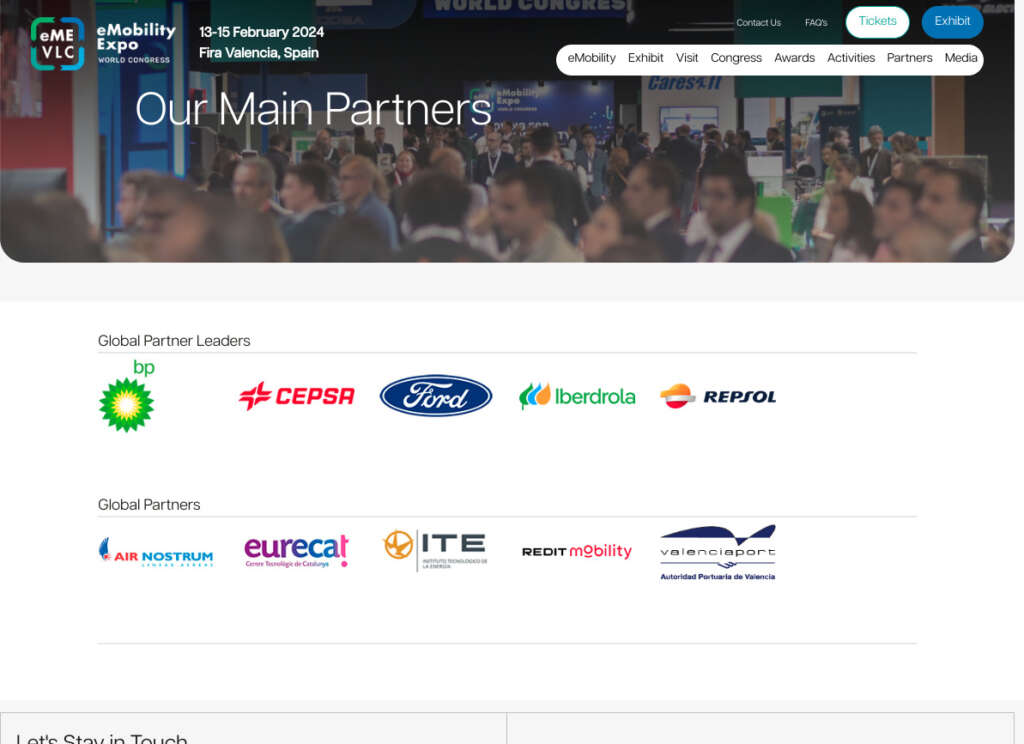Click the Eurecat partner logo

[x=296, y=551]
